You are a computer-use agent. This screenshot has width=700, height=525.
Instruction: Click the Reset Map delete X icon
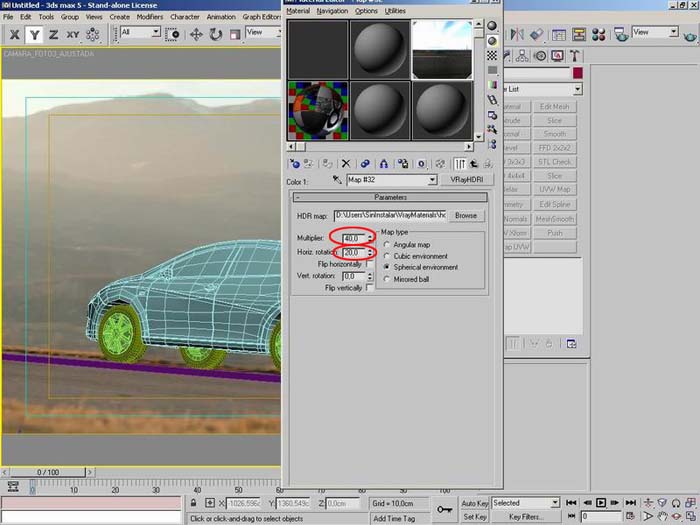coord(346,163)
